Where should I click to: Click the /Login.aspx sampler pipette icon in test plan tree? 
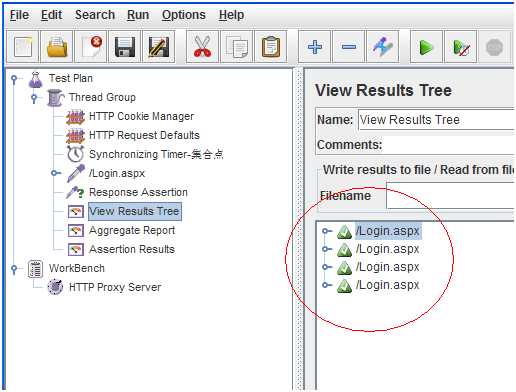(x=76, y=173)
